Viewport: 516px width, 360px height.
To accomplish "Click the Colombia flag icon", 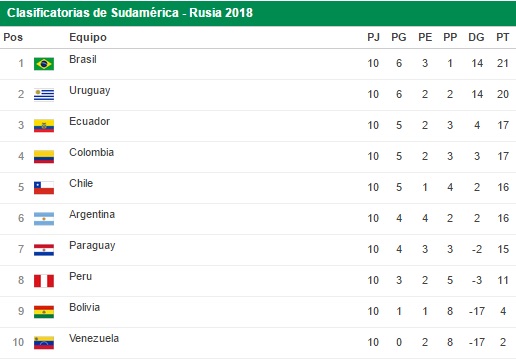I will pyautogui.click(x=44, y=157).
